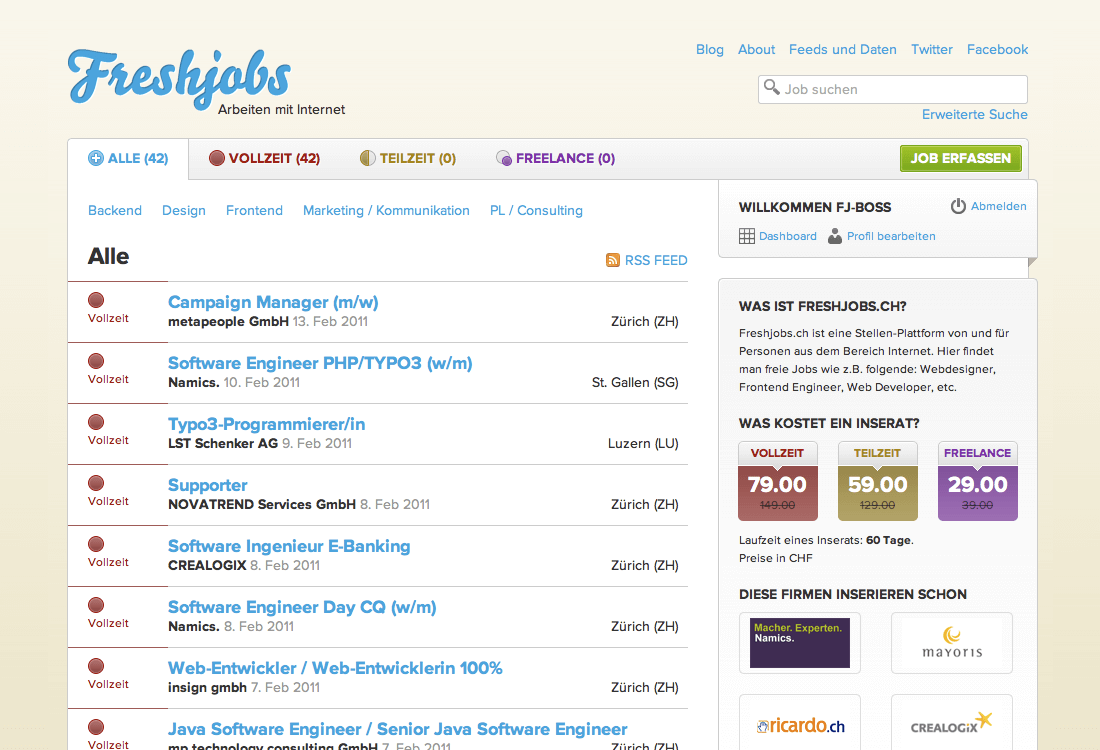The image size is (1100, 750).
Task: Open the Software Engineer PHP/TYPO3 listing
Action: (320, 363)
